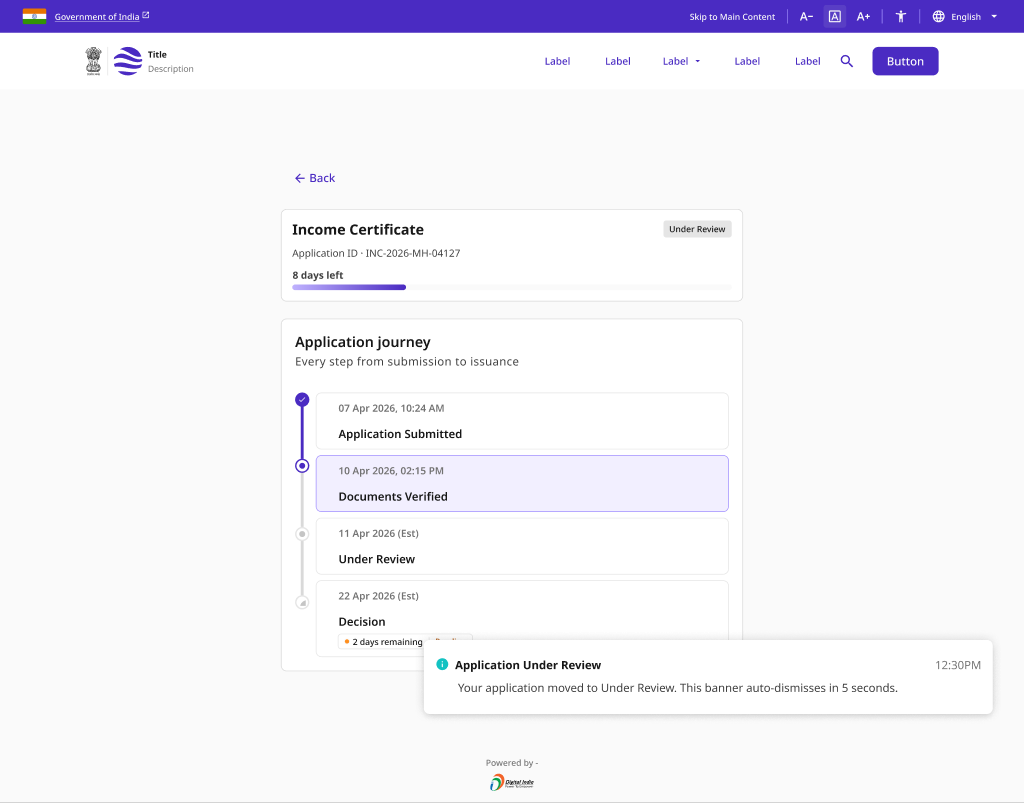
Task: Click completed checkmark marker for Application Submitted
Action: tap(302, 400)
